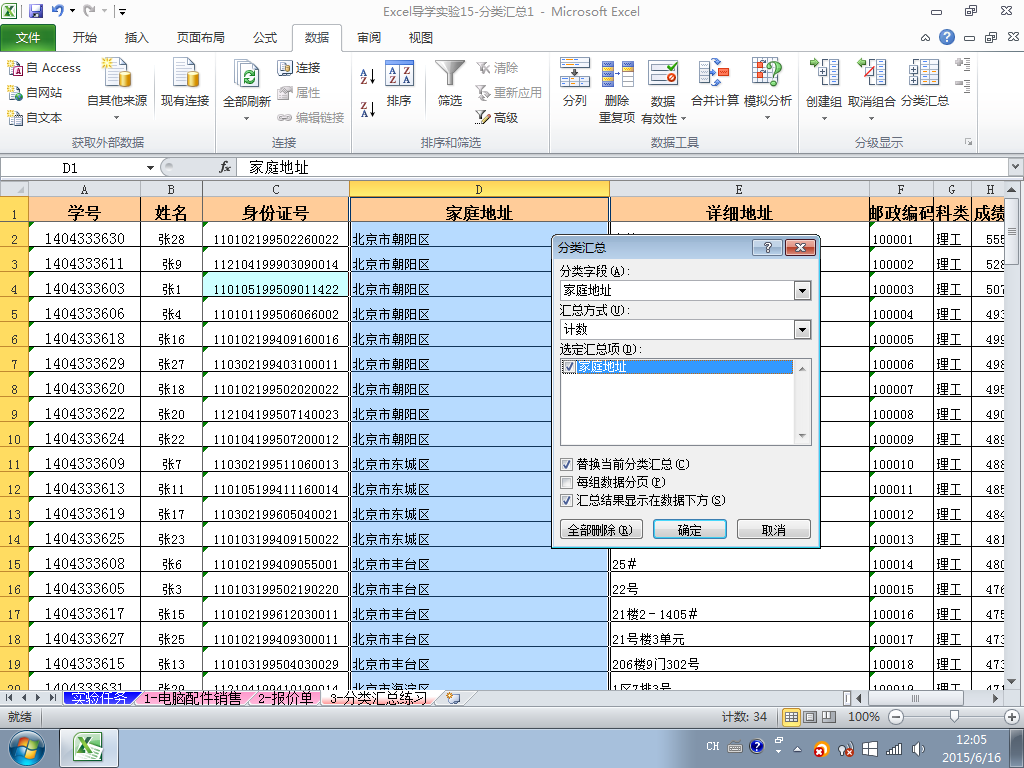Click Group (创建组) icon
Image resolution: width=1024 pixels, height=768 pixels.
824,72
